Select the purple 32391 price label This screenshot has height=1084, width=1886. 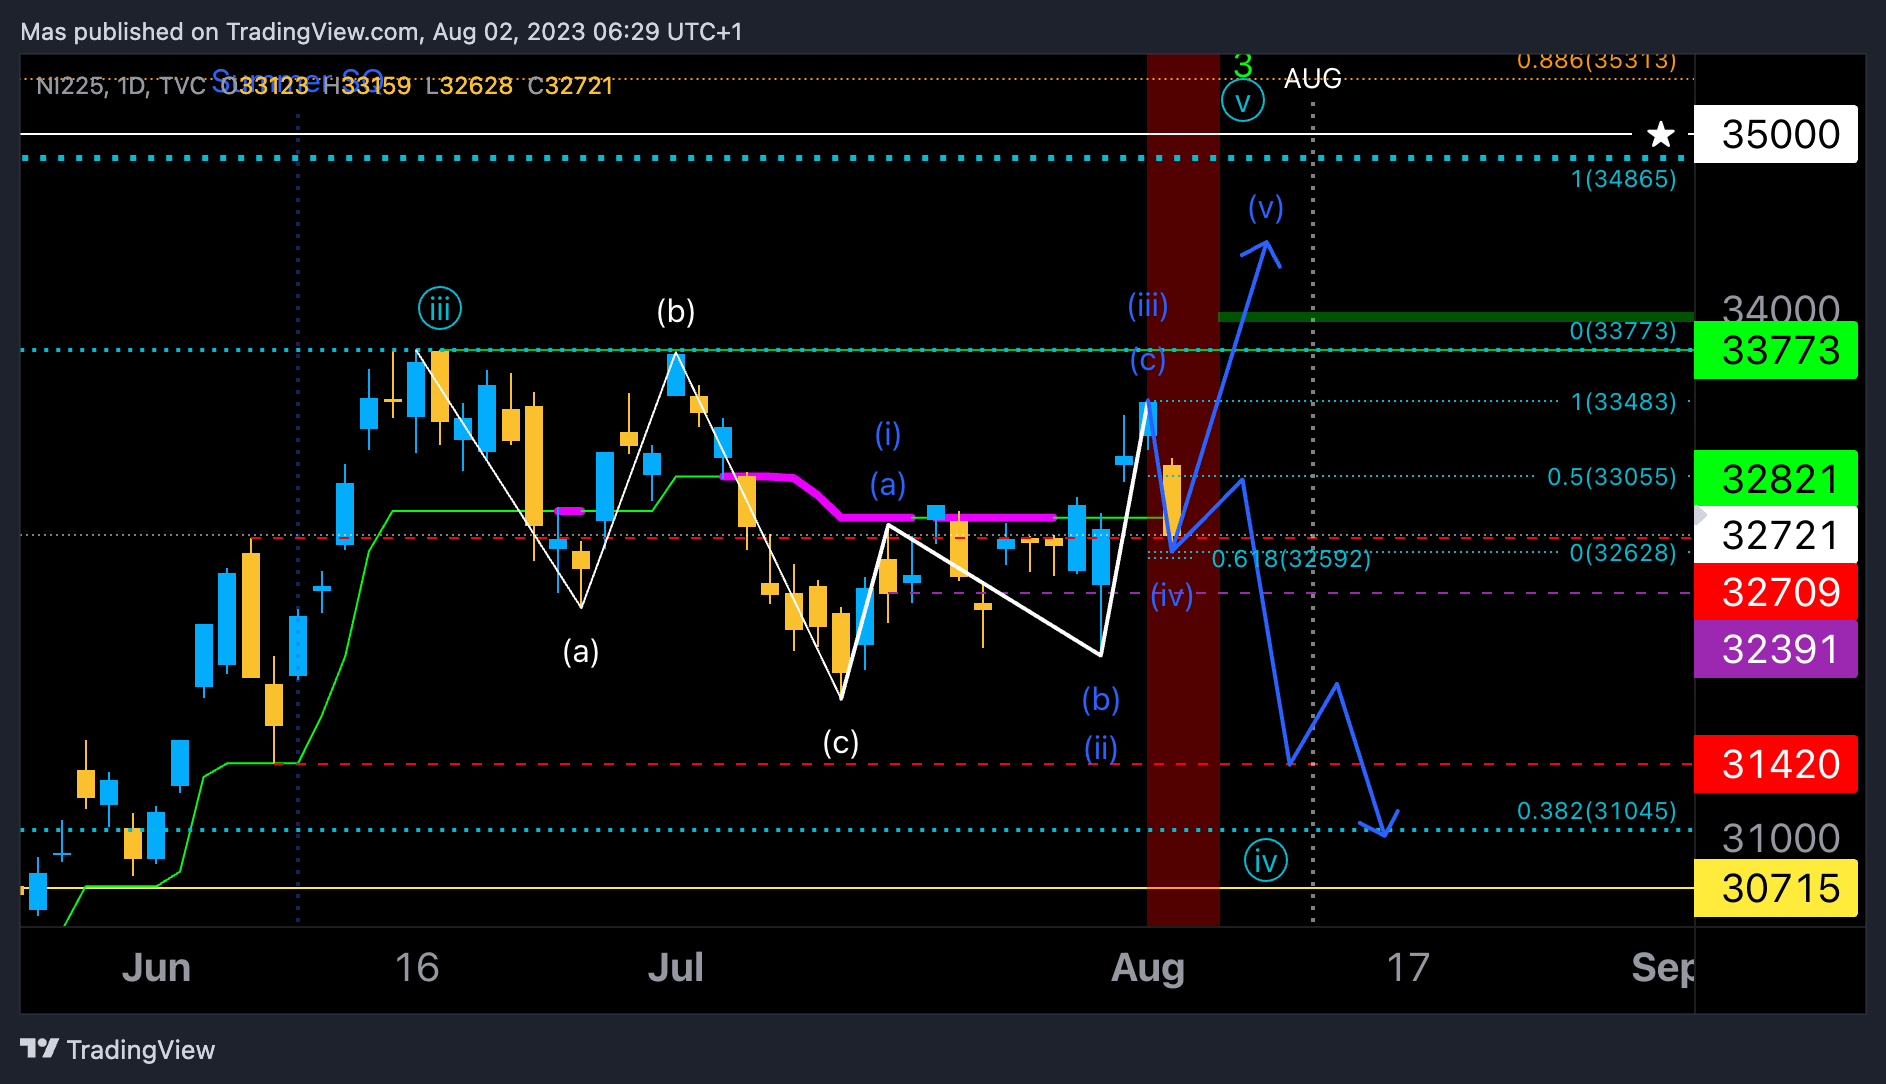1776,649
